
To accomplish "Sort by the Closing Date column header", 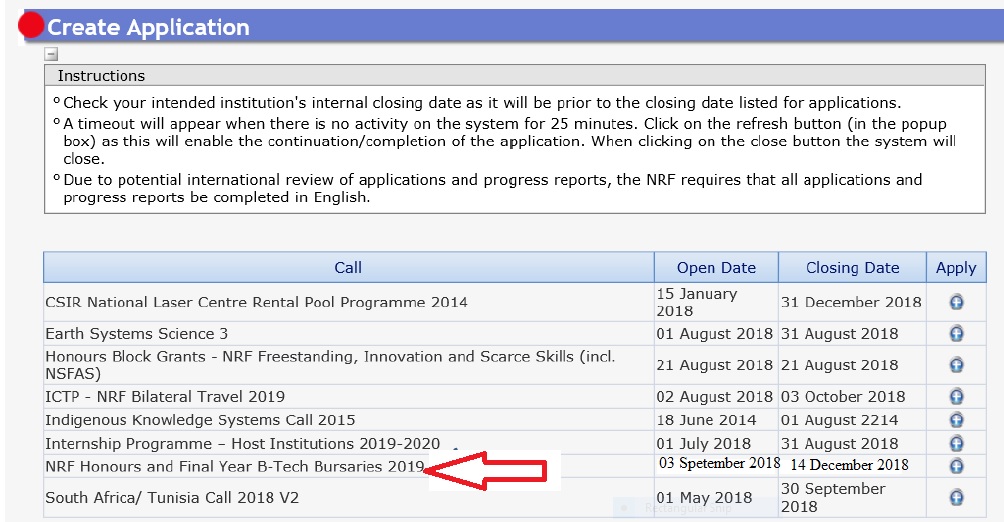I will pyautogui.click(x=852, y=267).
